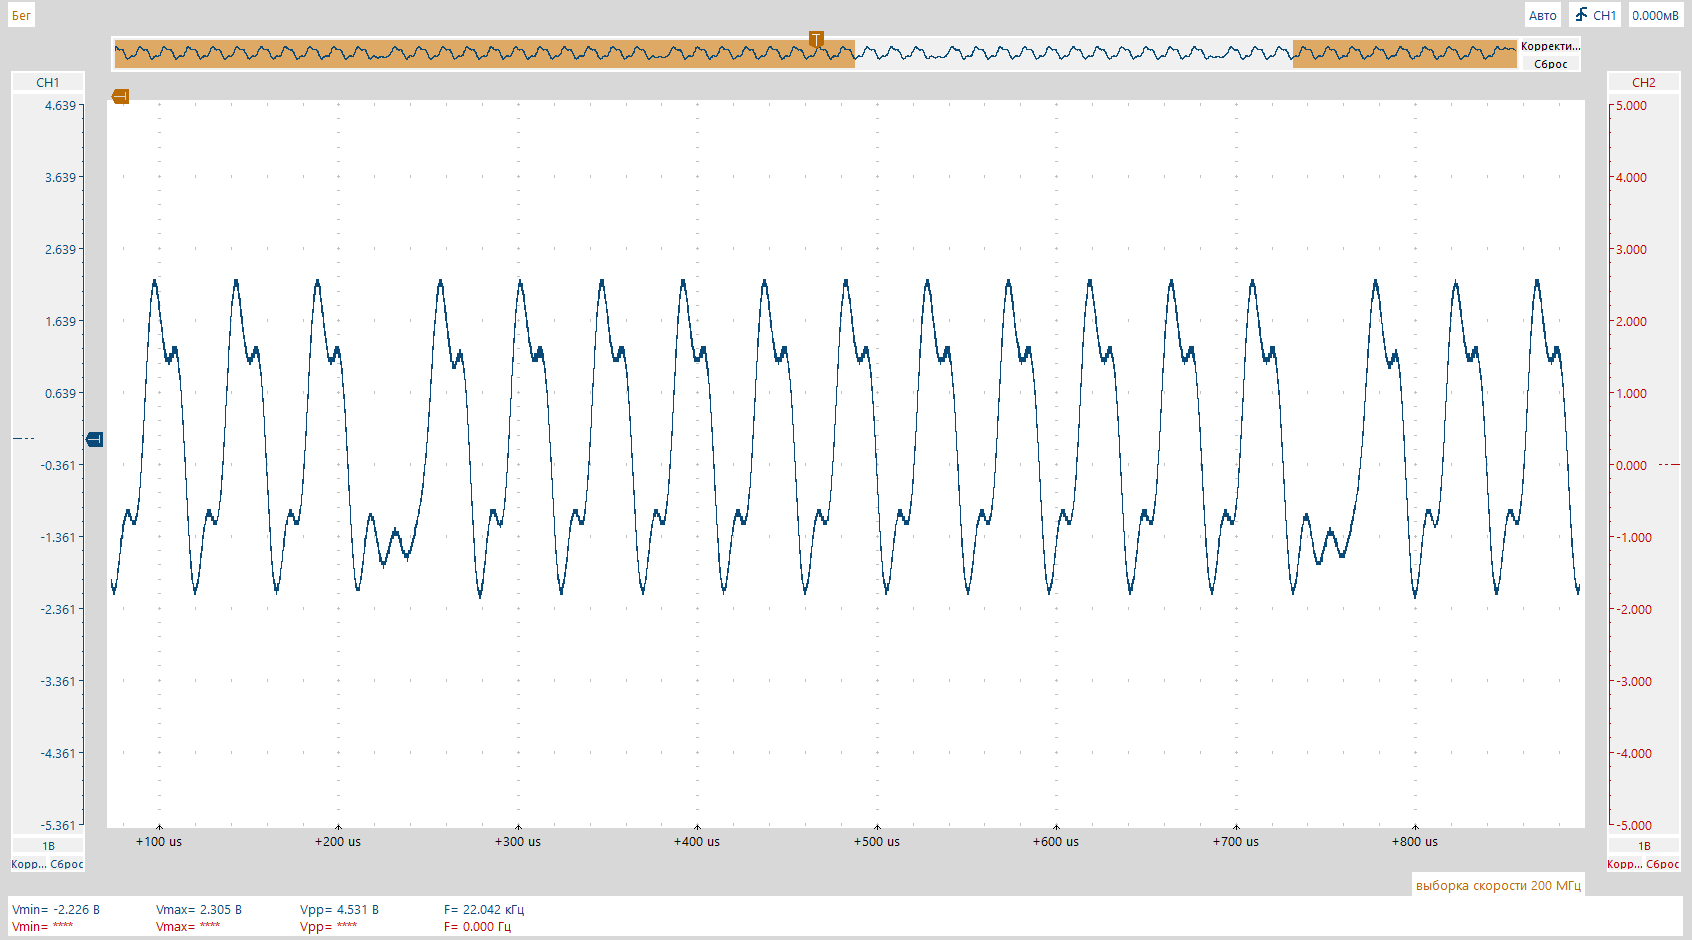Click Корр... under the CH1 scale
The height and width of the screenshot is (940, 1692).
click(x=29, y=864)
